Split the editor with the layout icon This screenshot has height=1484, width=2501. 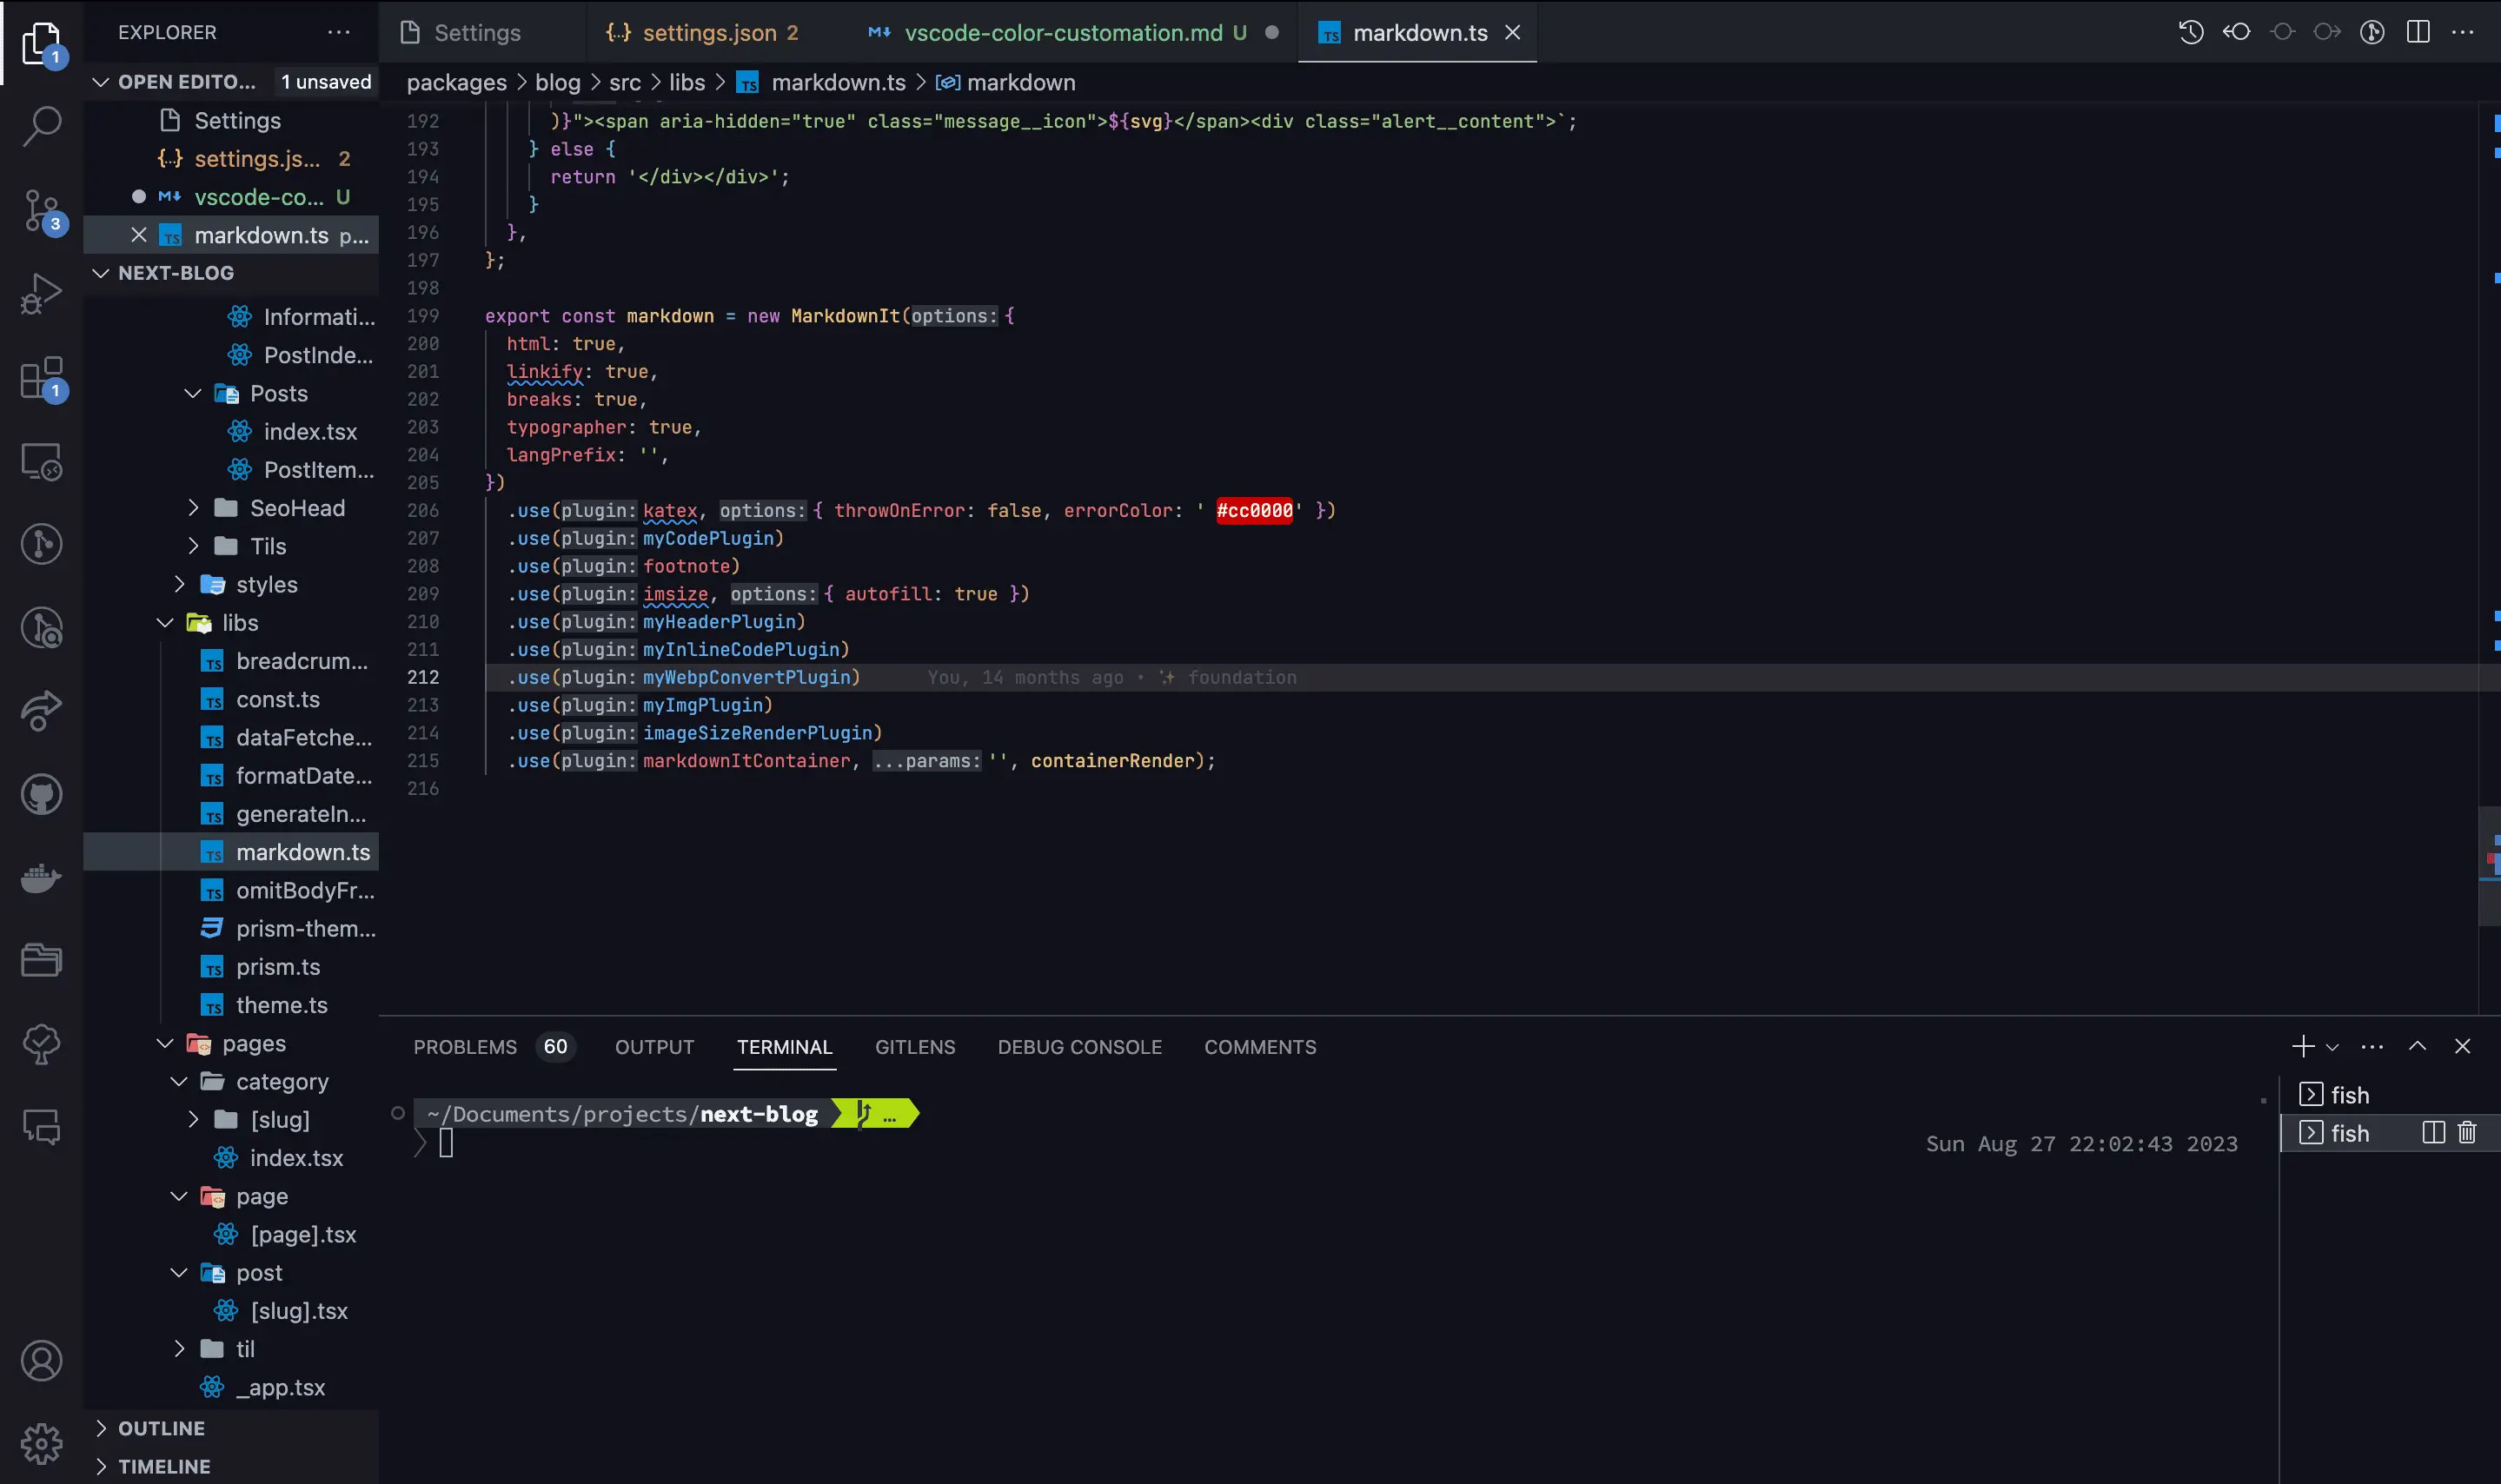click(2418, 32)
